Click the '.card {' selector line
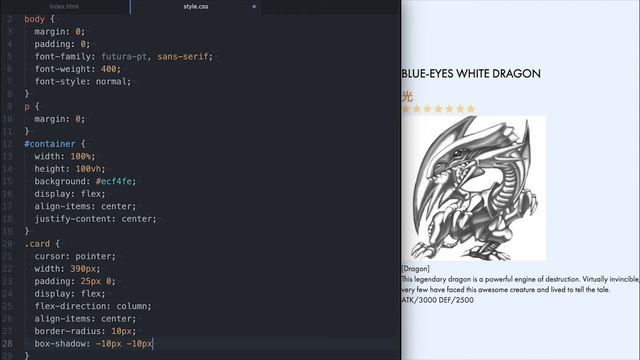 pos(42,244)
